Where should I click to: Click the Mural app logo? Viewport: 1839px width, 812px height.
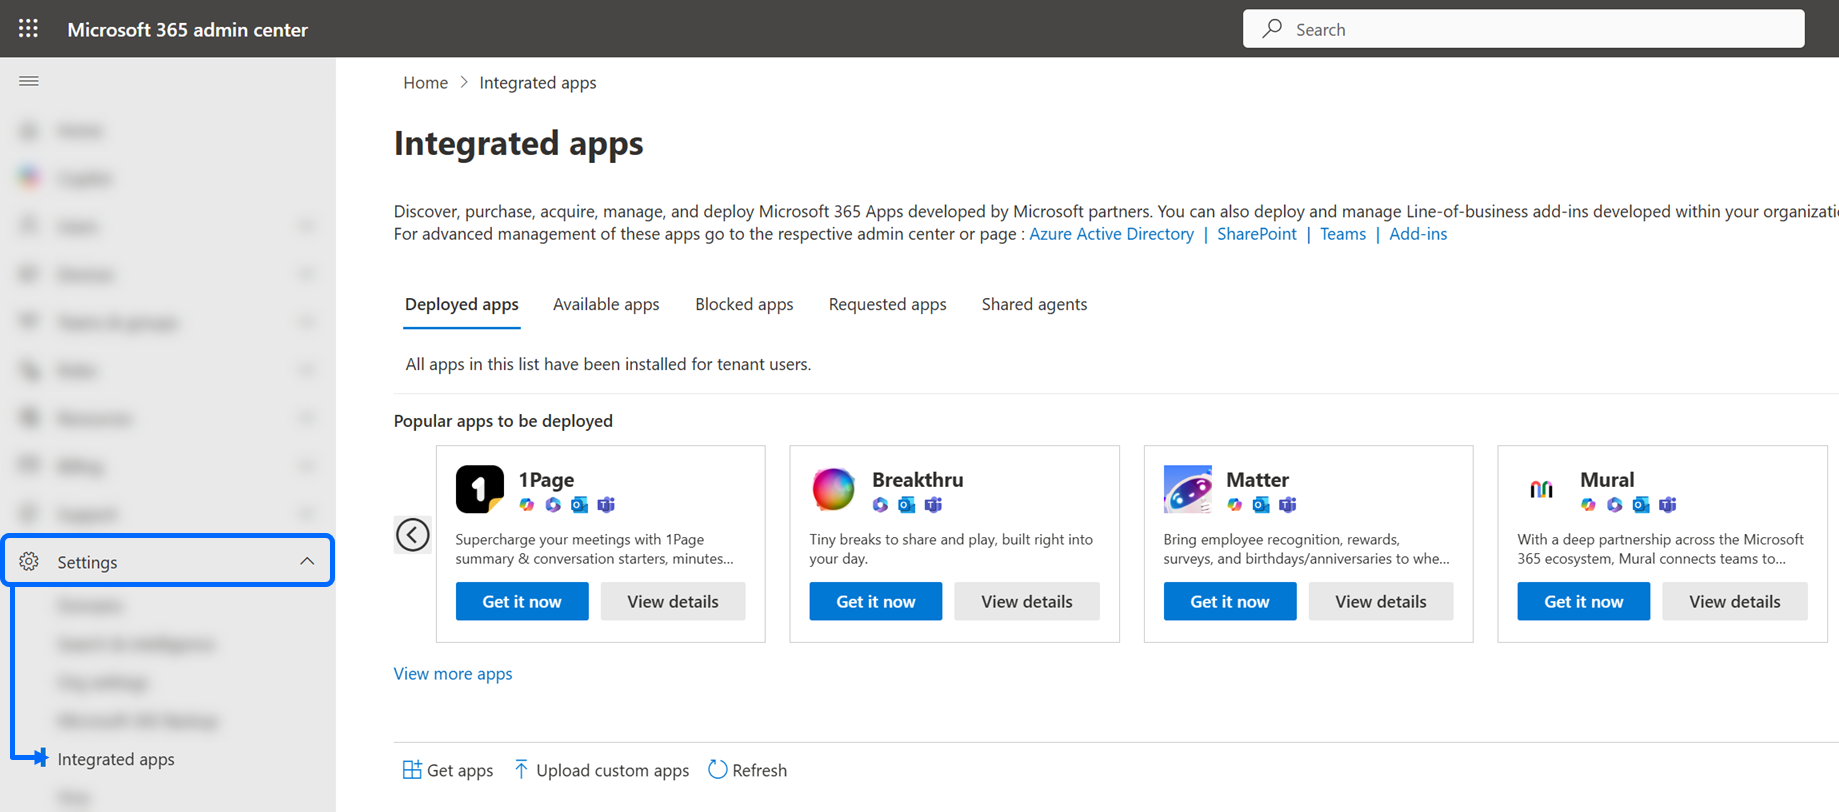[x=1541, y=489]
